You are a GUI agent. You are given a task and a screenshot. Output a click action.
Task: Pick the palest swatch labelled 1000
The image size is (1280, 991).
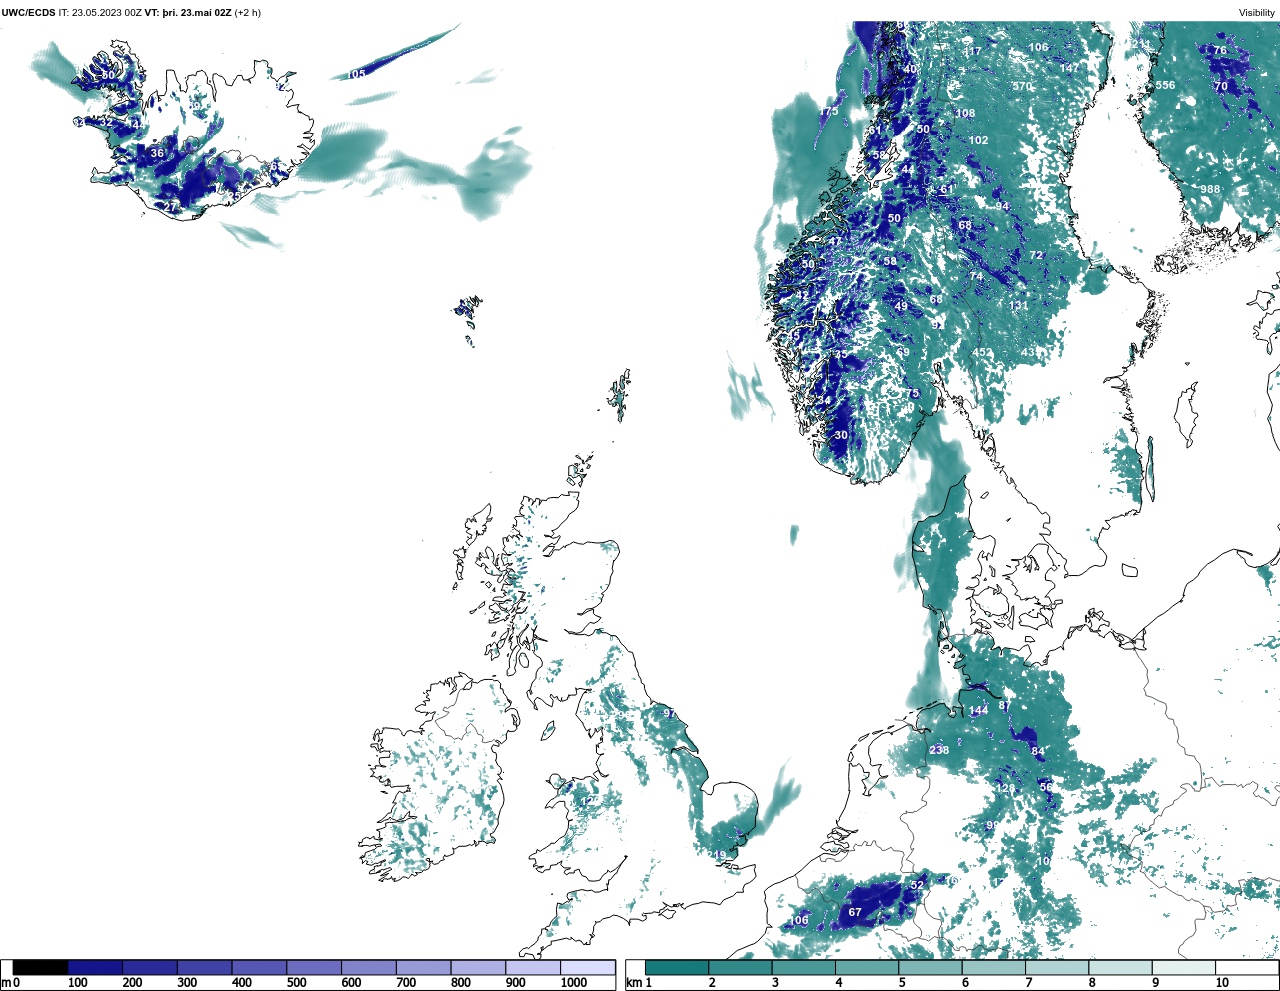(x=588, y=967)
